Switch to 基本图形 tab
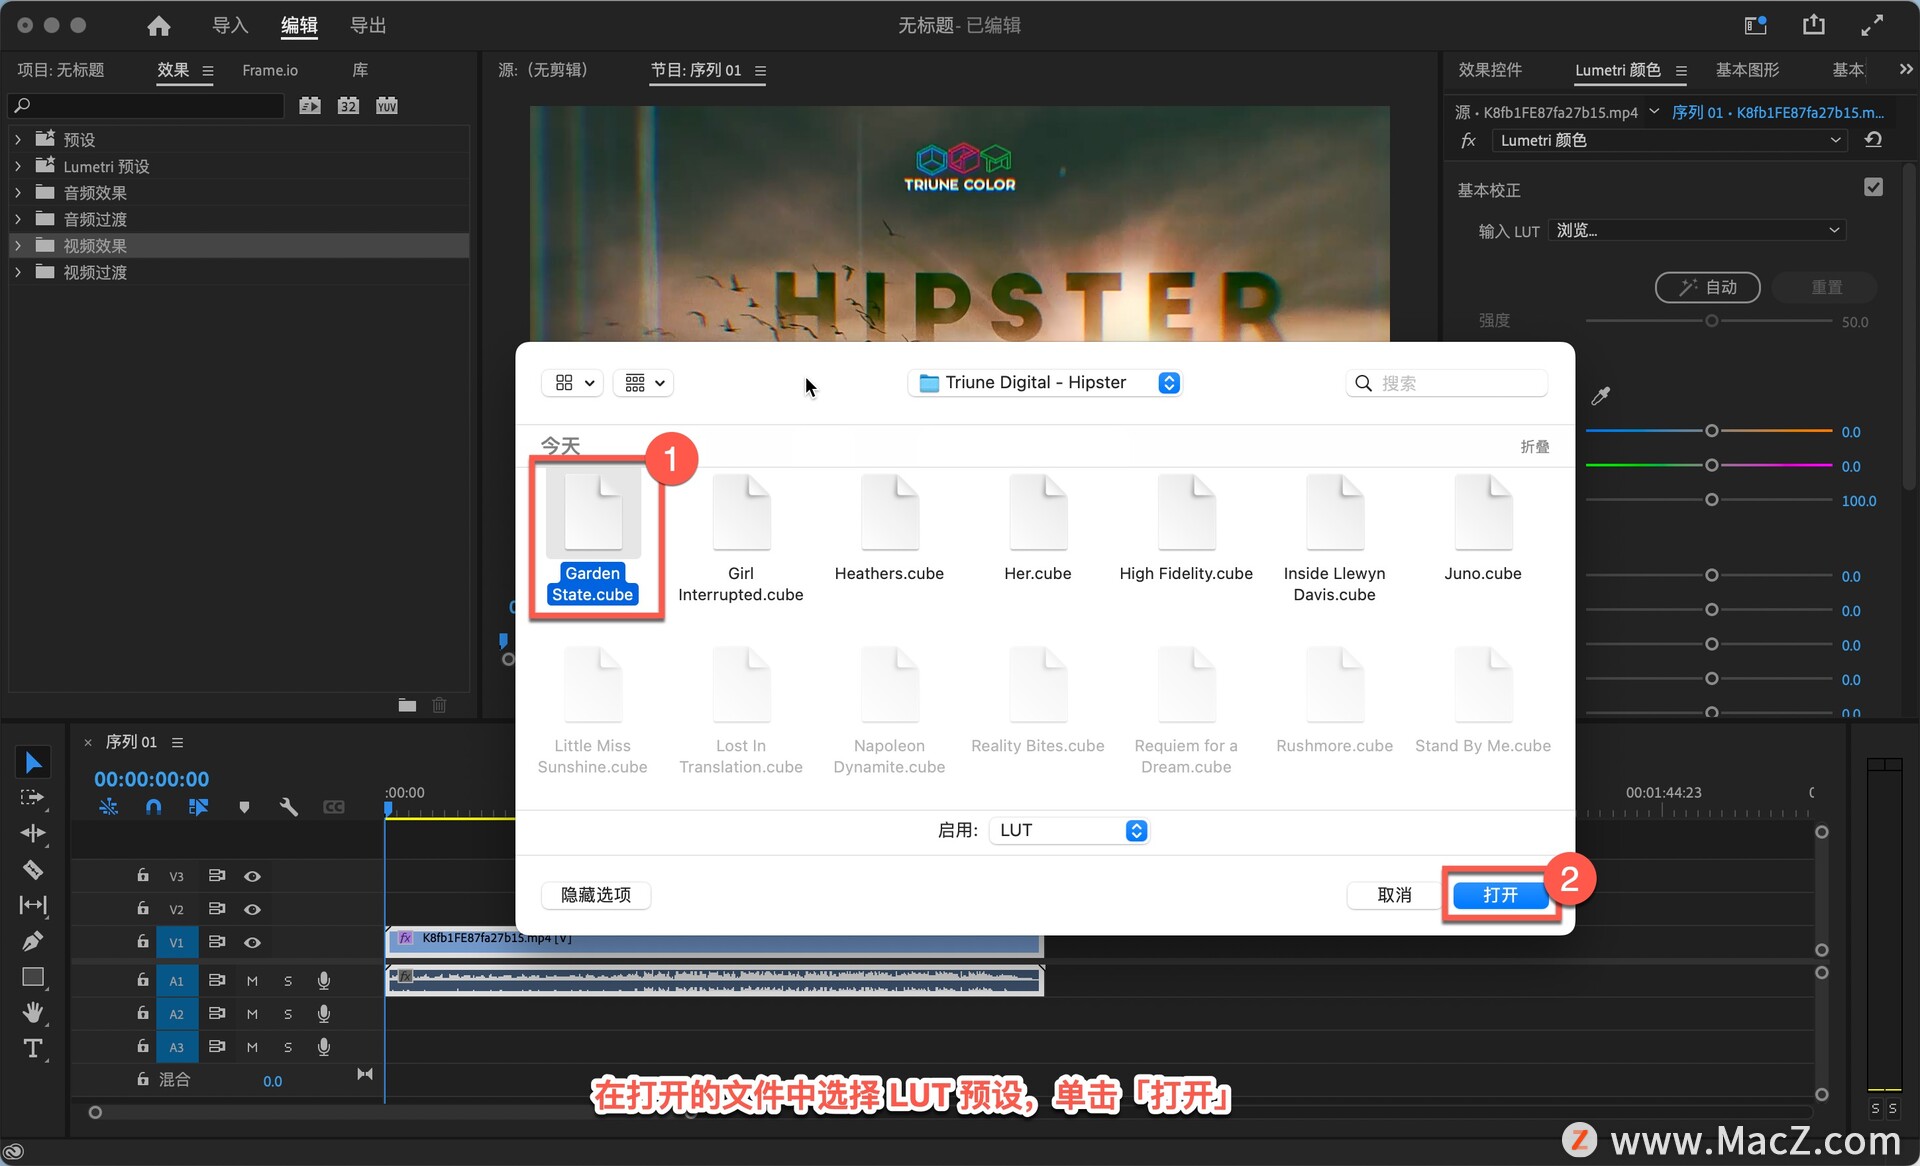 (1747, 69)
